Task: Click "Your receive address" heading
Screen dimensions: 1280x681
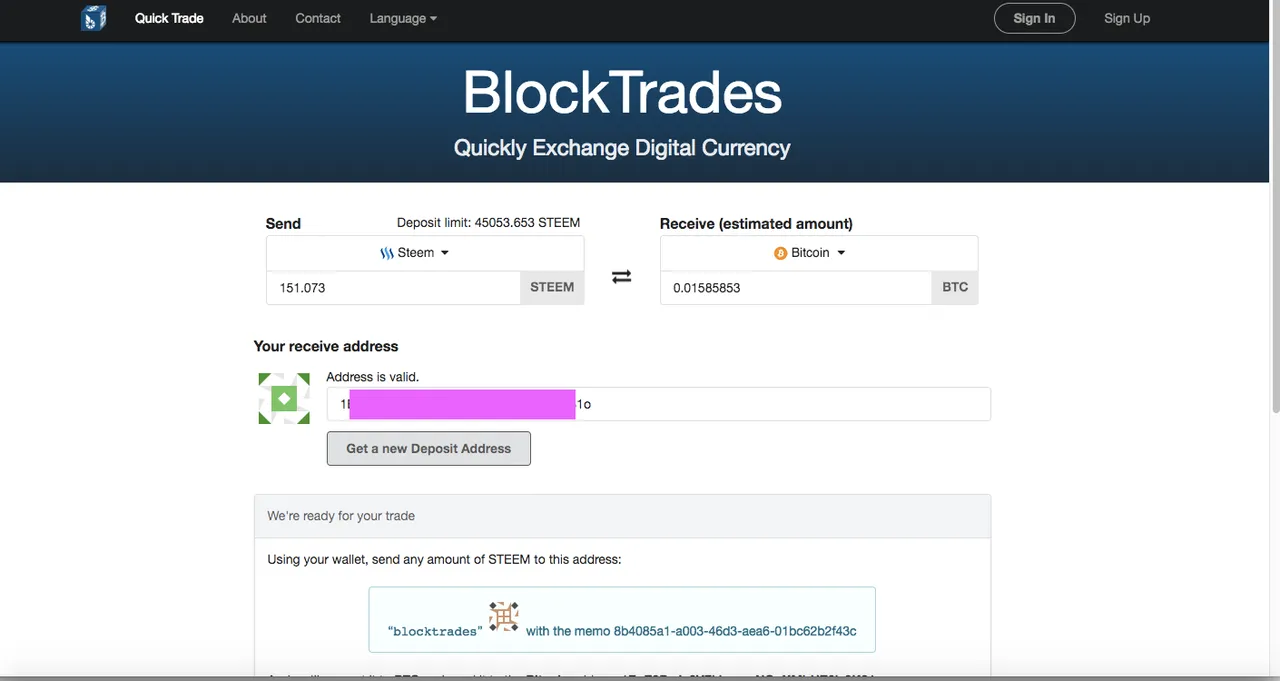Action: coord(326,346)
